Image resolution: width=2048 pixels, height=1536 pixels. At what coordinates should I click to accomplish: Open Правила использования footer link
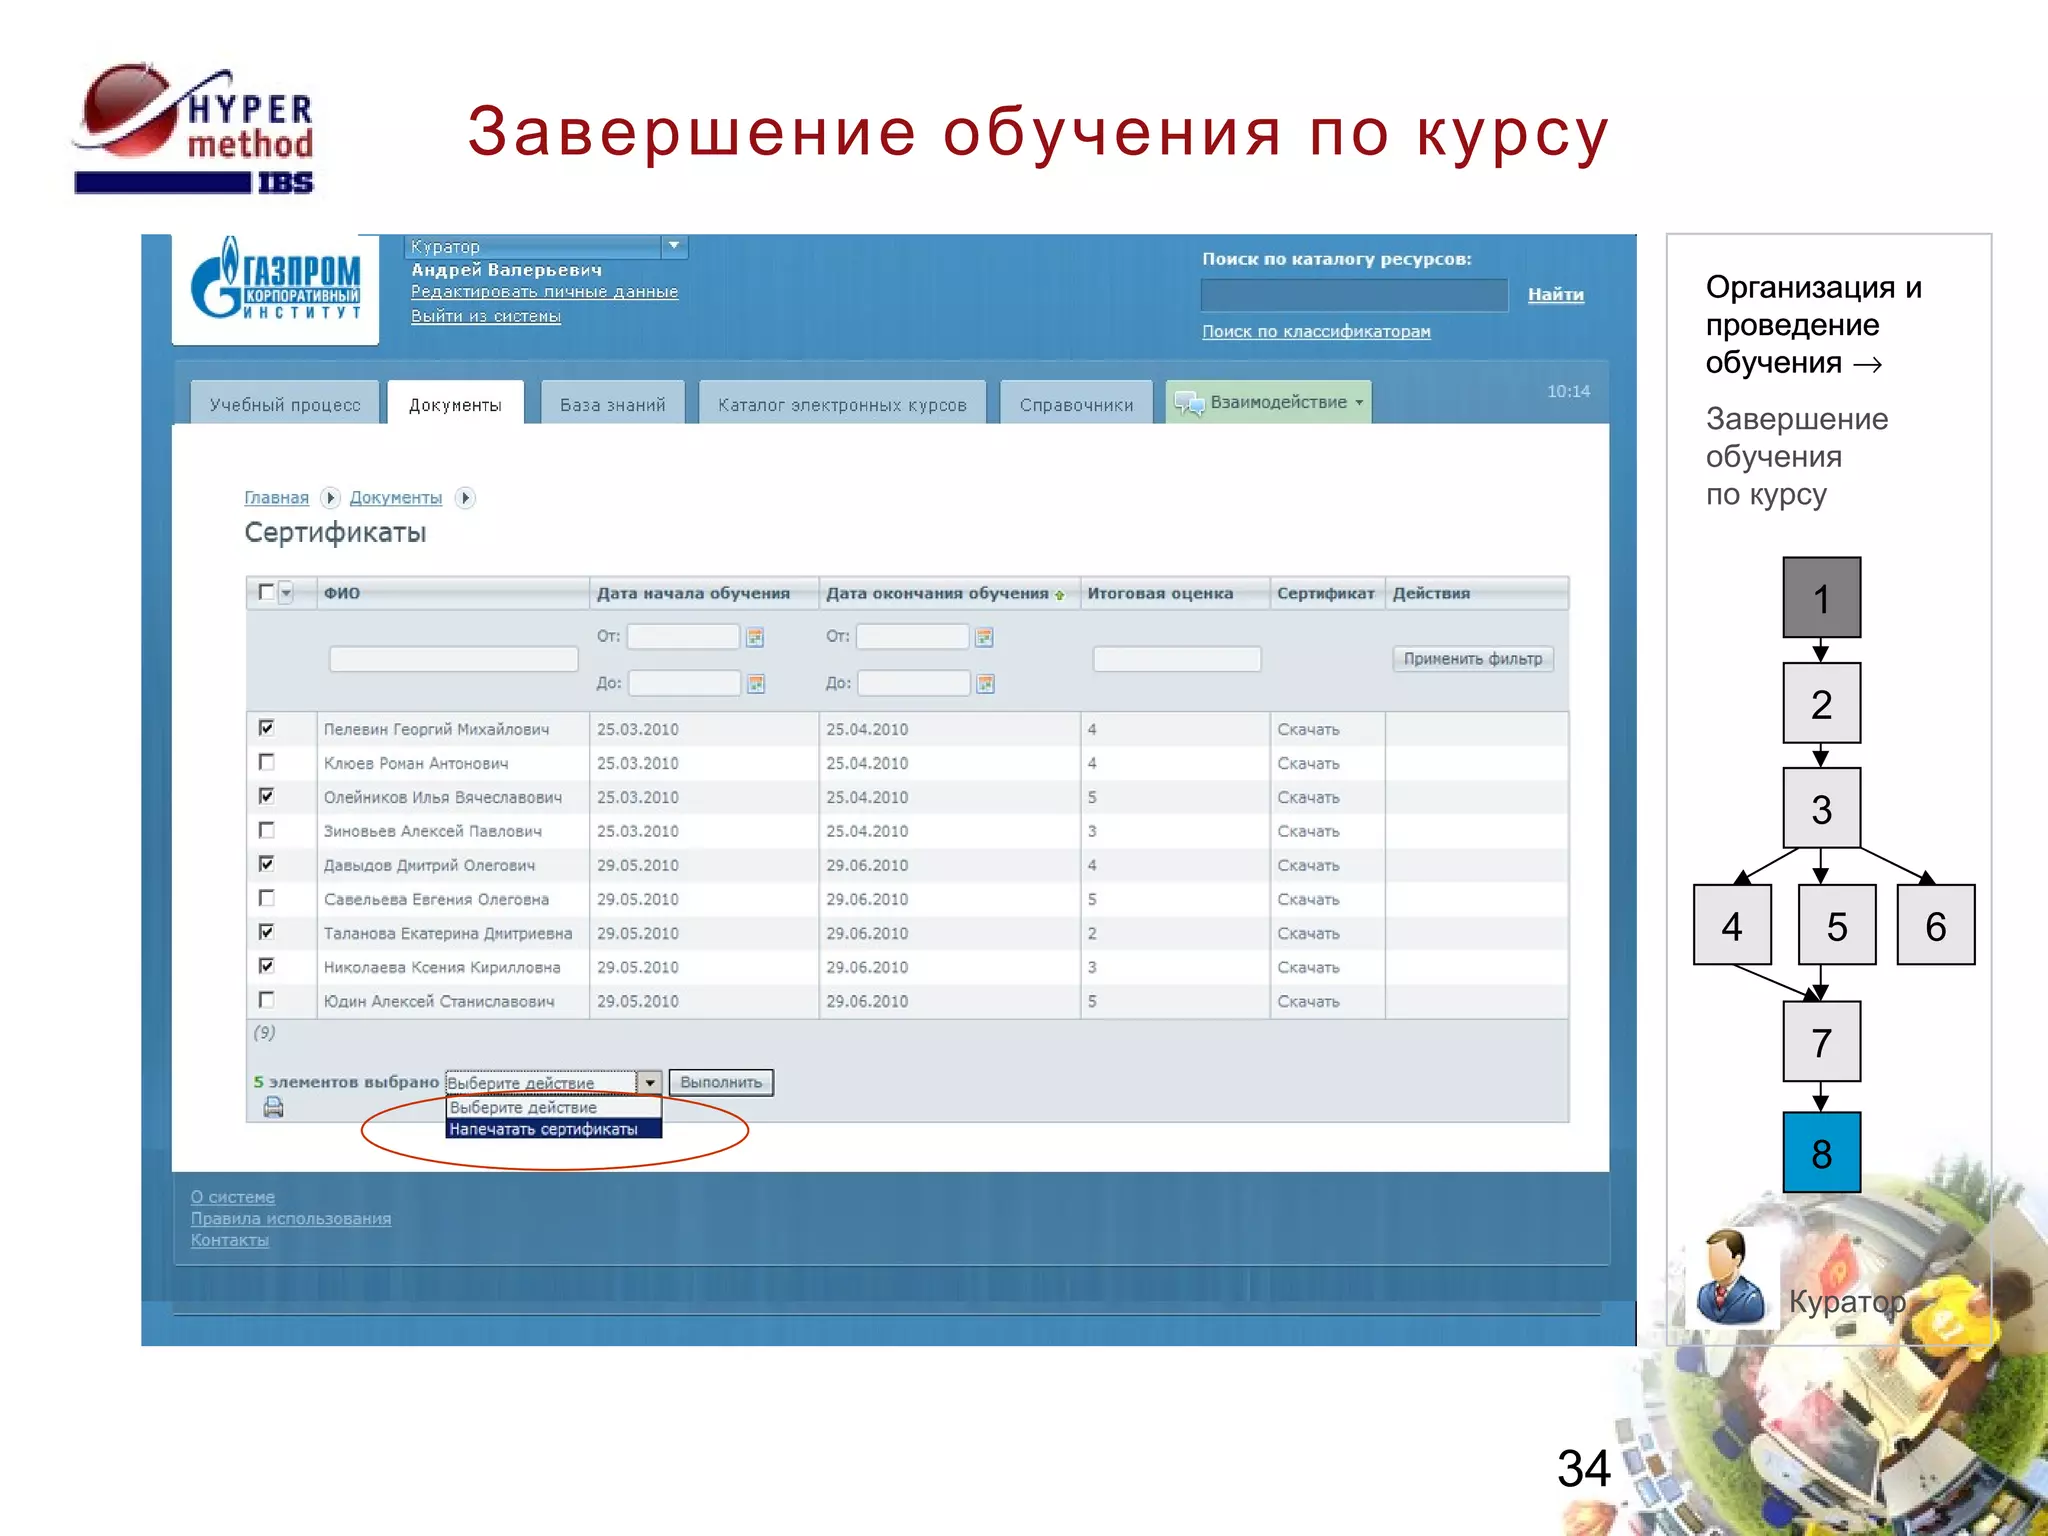tap(291, 1219)
